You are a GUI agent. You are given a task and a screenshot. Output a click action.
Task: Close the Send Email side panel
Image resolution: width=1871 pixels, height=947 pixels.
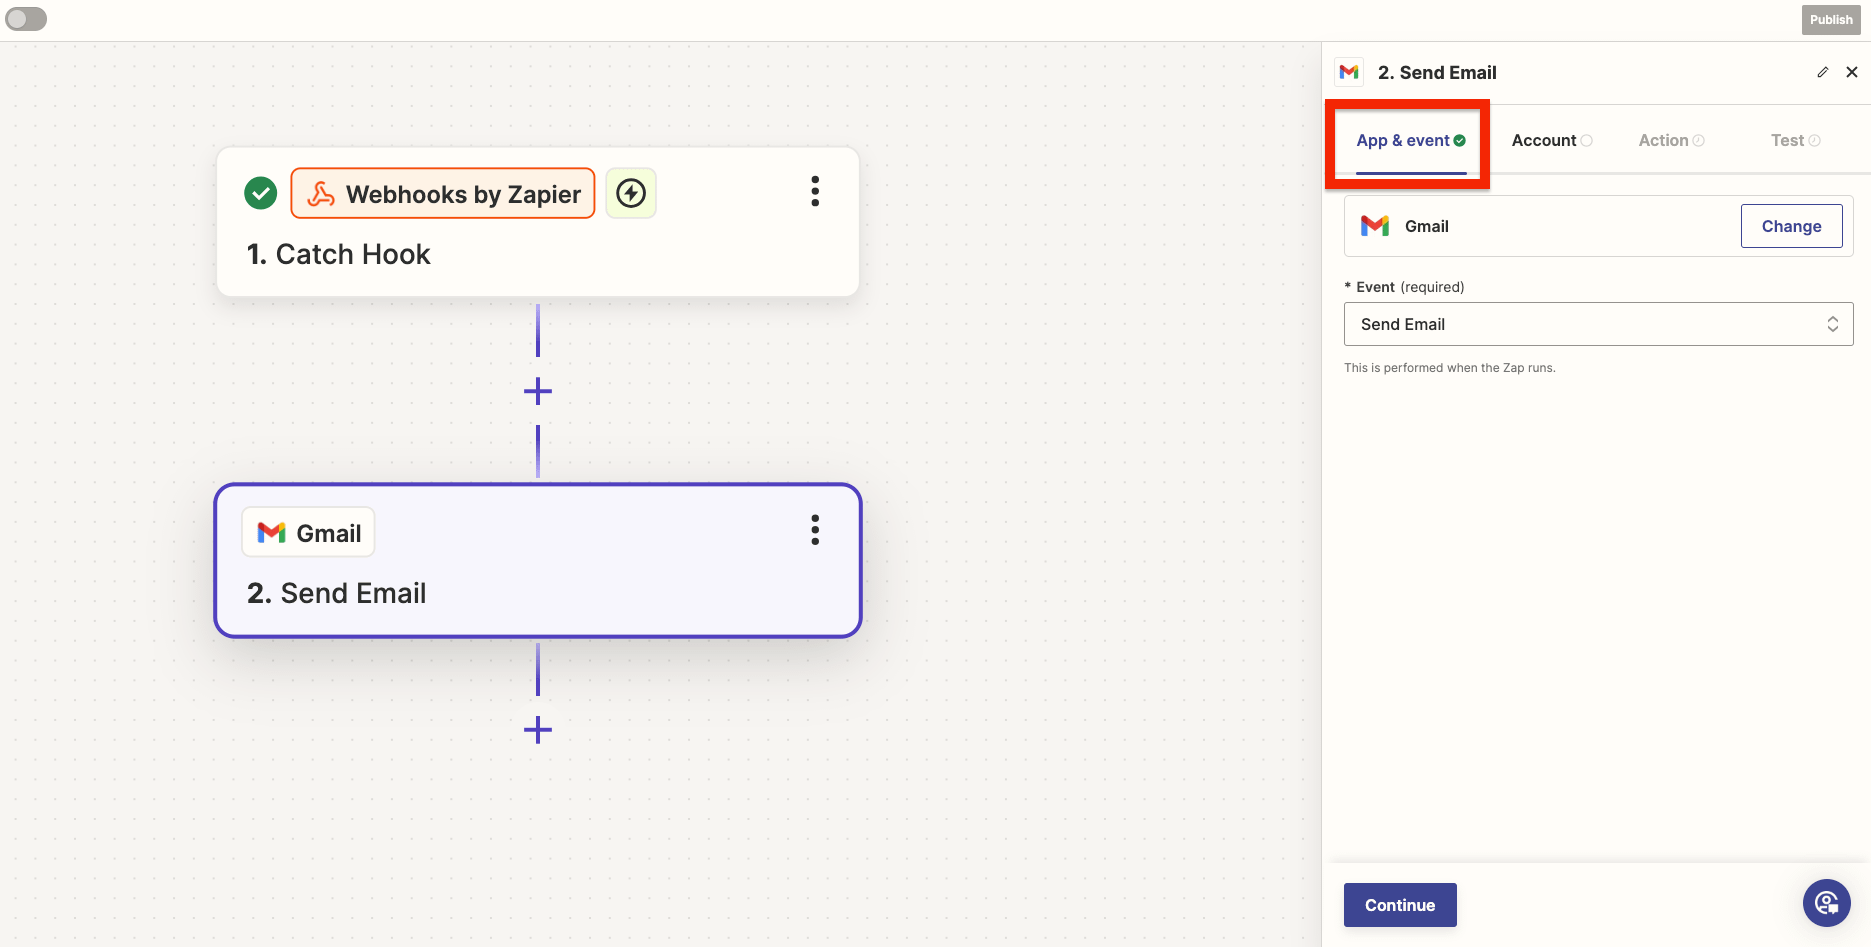pyautogui.click(x=1852, y=72)
